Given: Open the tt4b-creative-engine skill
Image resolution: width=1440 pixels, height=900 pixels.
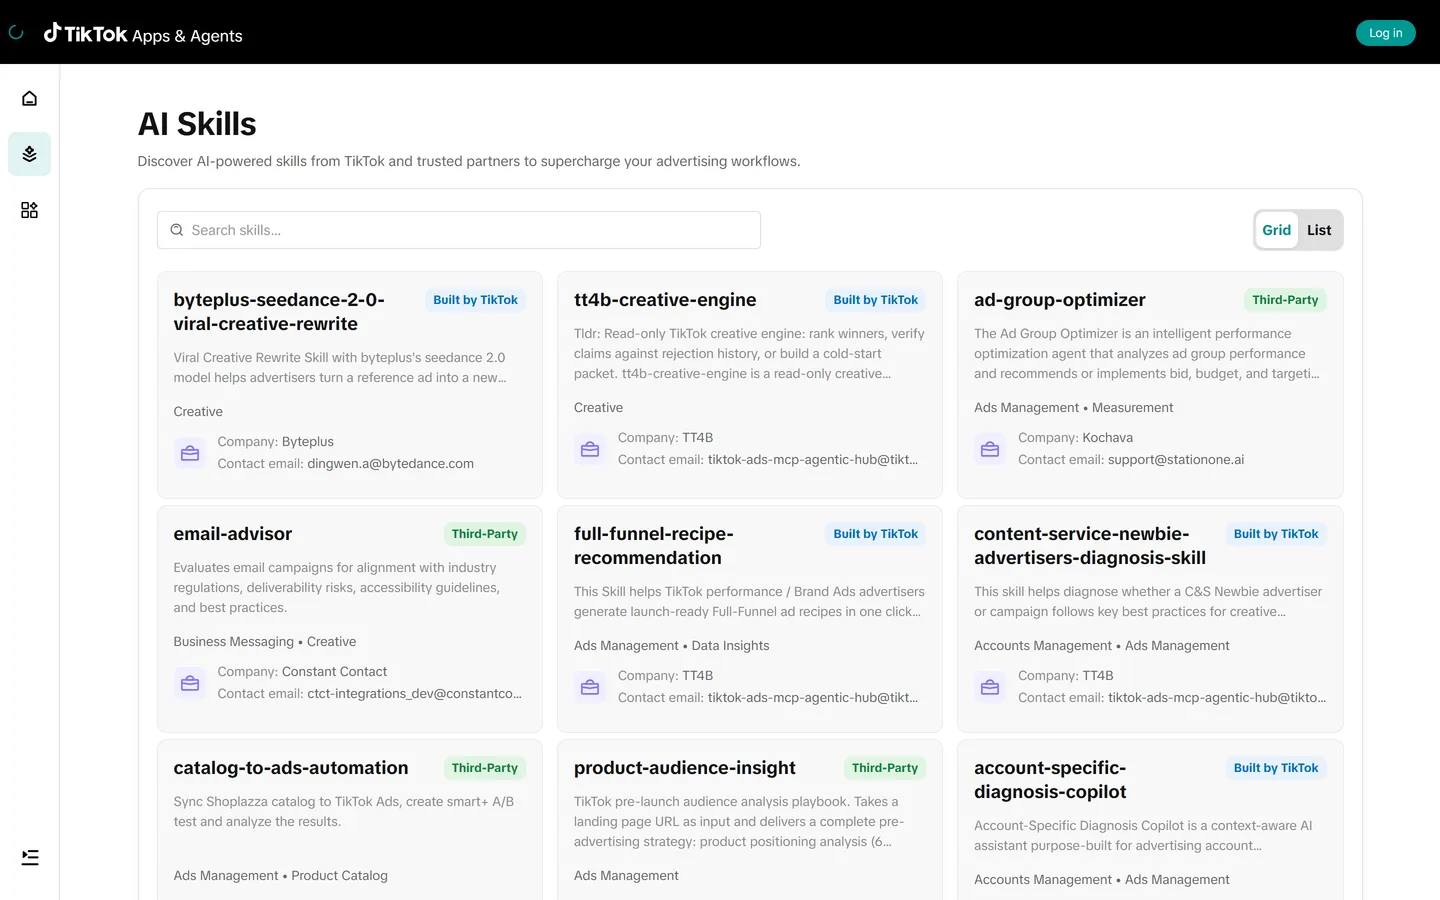Looking at the screenshot, I should pyautogui.click(x=665, y=300).
